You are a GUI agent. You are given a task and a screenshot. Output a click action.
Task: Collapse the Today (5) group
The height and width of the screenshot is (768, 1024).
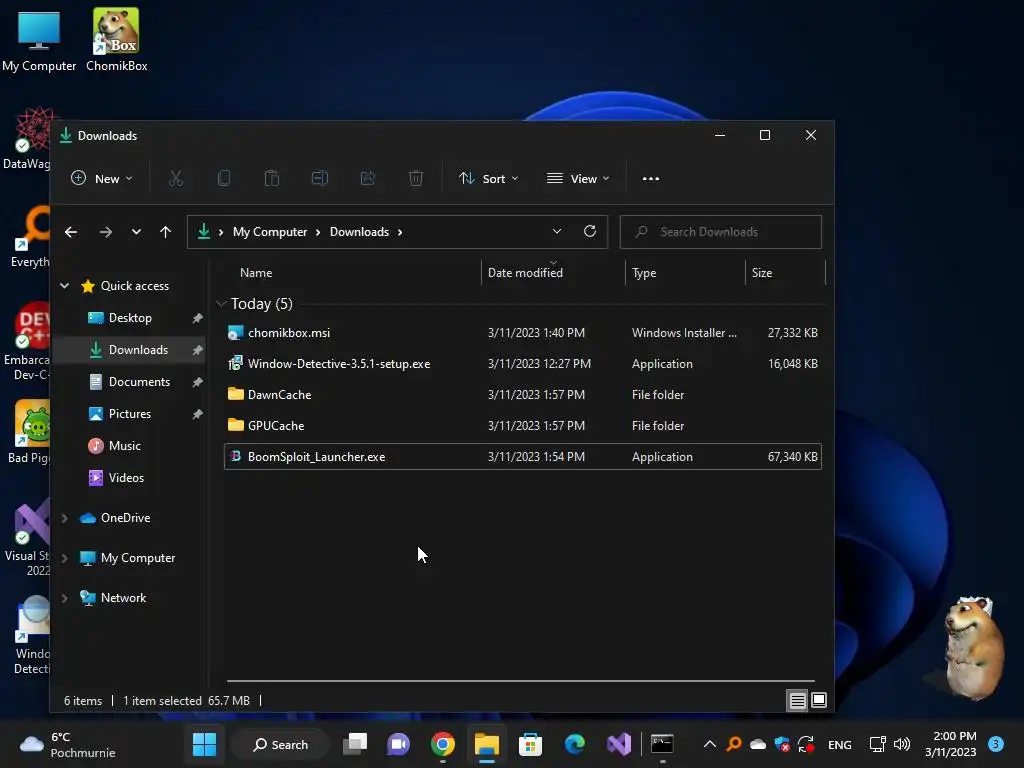[x=221, y=304]
